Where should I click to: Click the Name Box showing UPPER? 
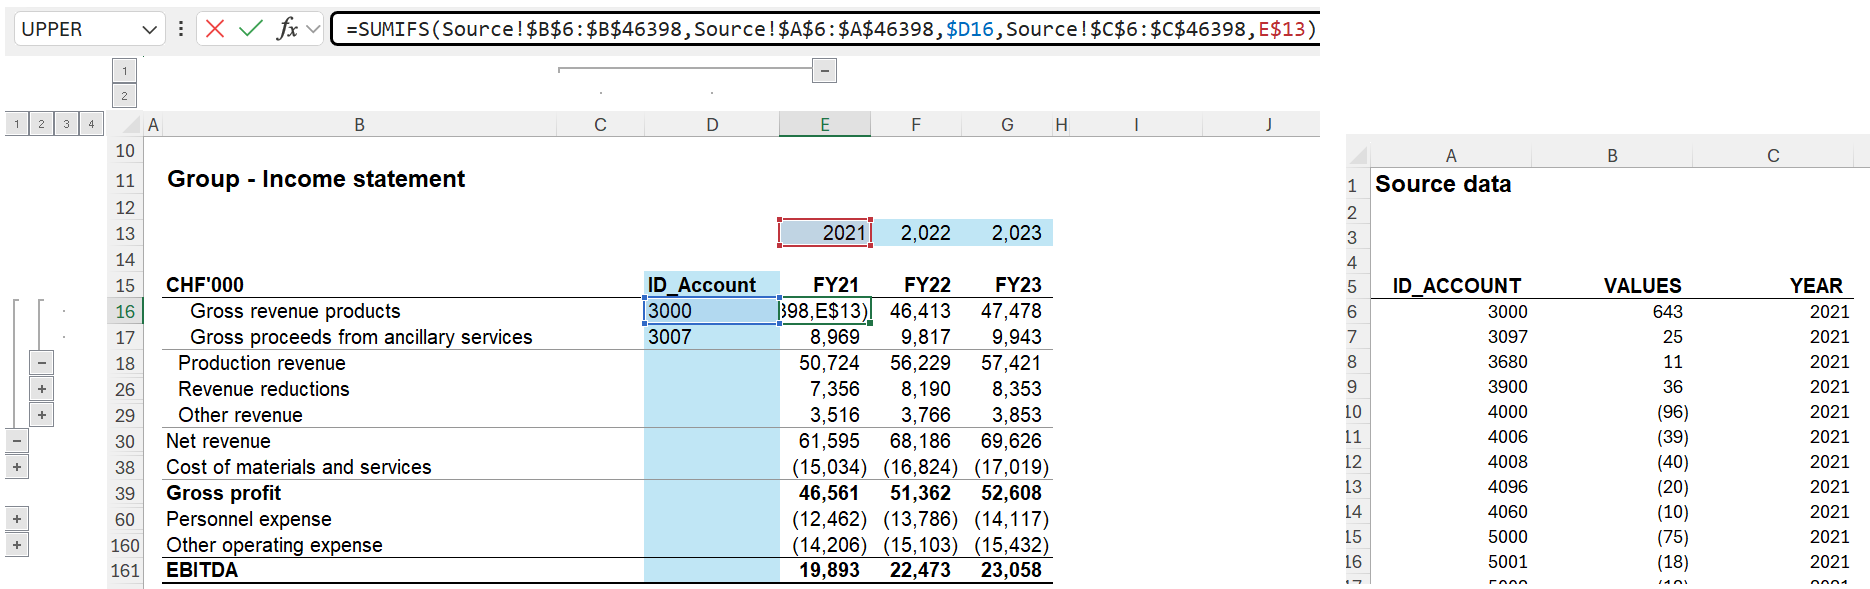(78, 29)
